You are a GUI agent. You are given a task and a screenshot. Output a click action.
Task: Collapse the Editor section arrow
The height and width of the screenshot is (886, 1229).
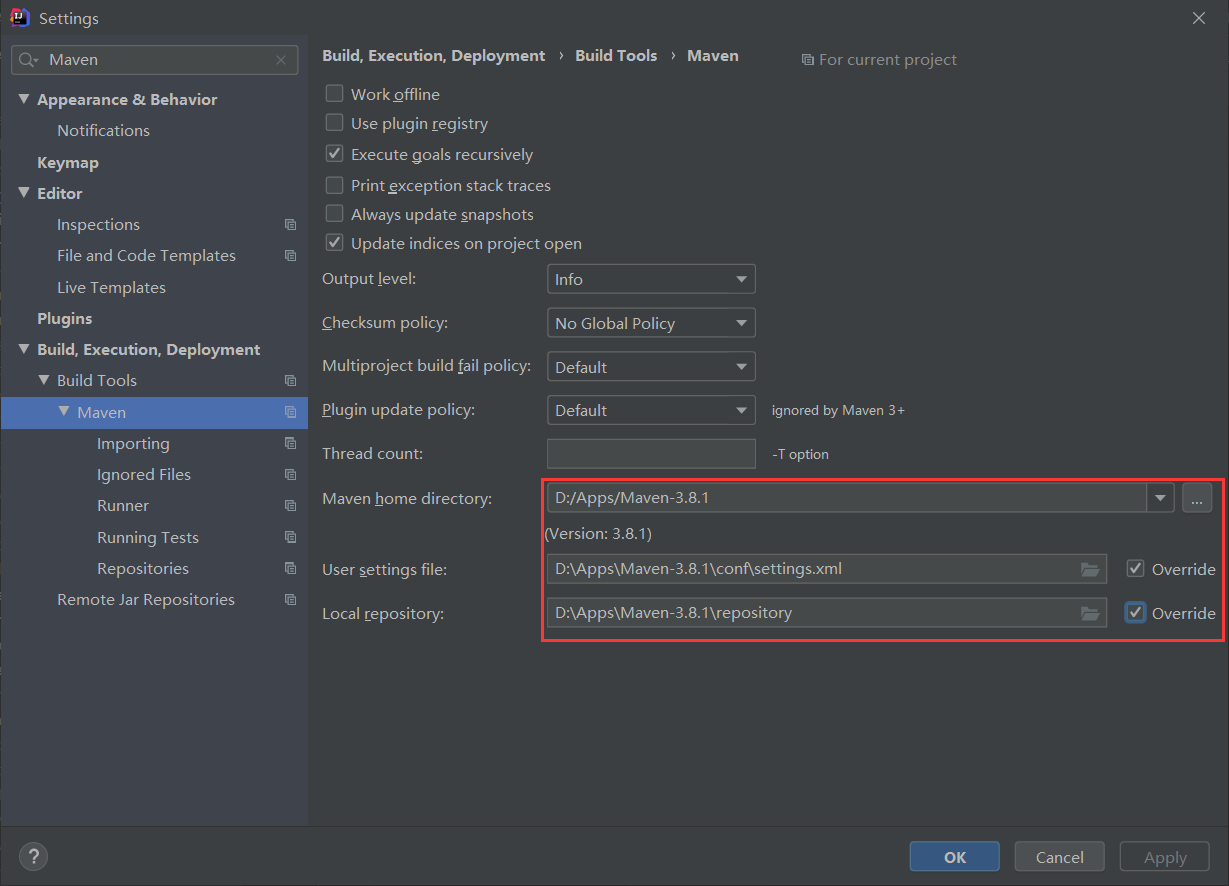point(24,194)
